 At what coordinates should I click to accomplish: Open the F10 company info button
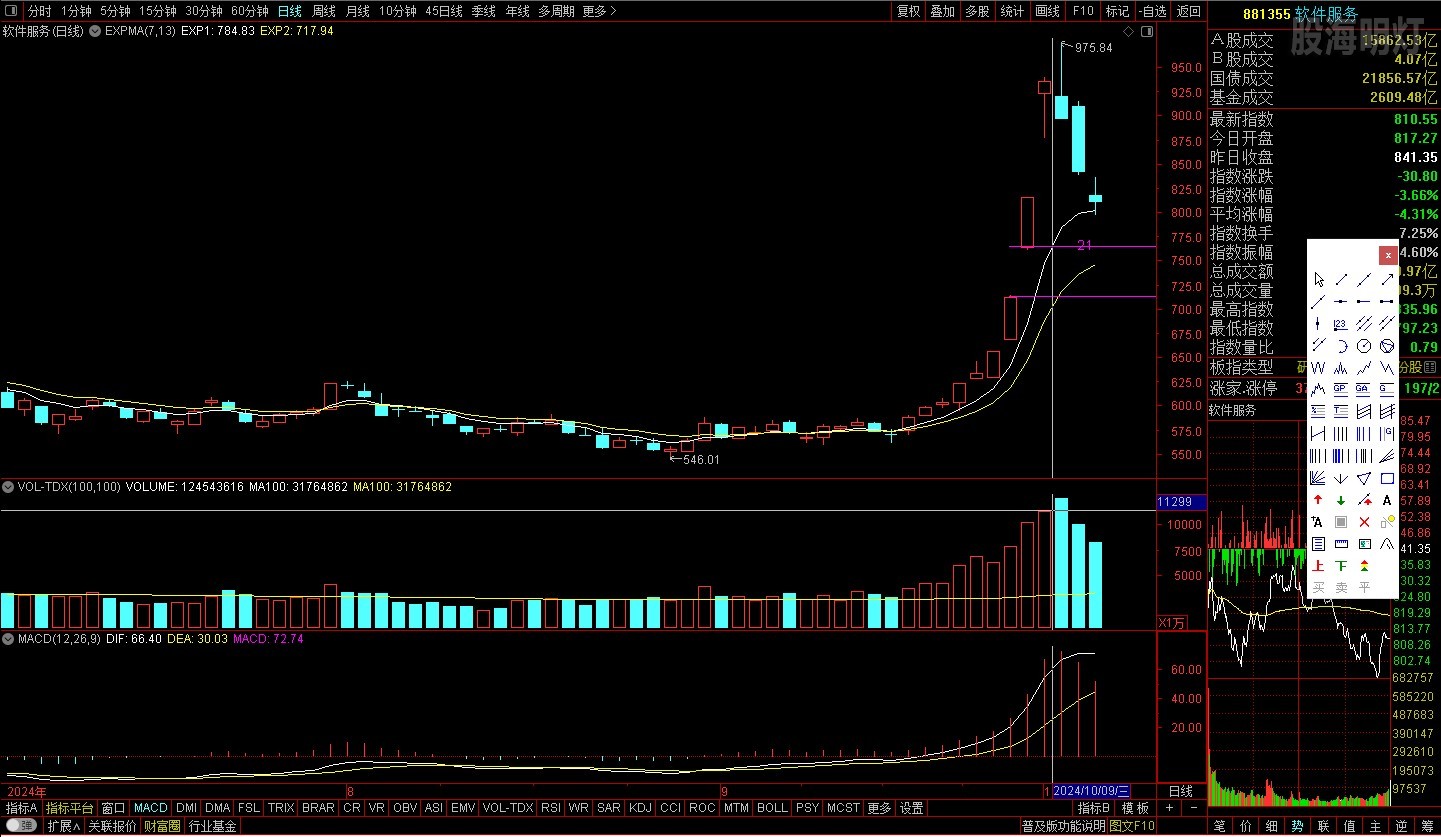(1082, 11)
